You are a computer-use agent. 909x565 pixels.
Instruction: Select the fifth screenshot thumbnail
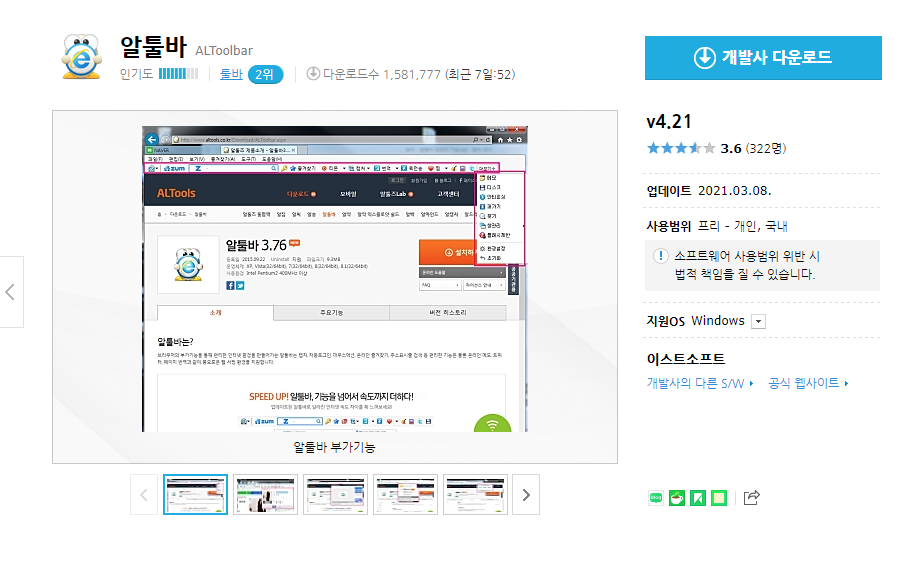[x=475, y=495]
